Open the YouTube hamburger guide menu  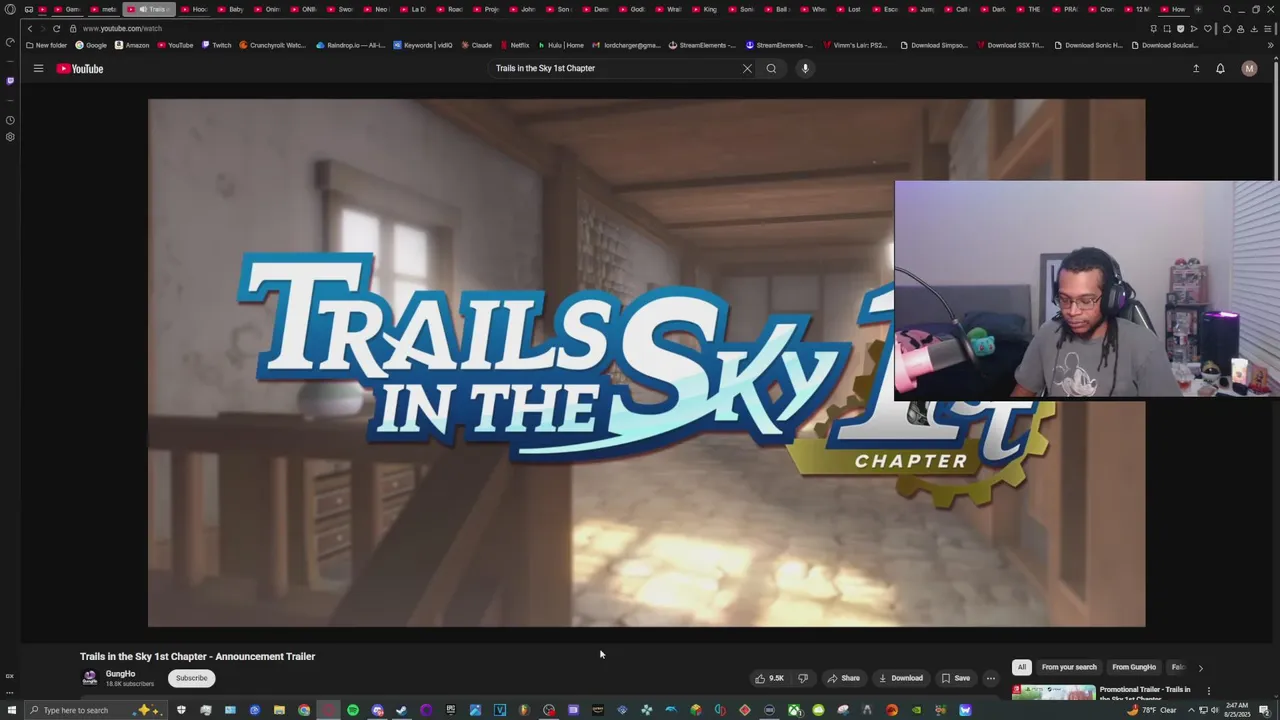pos(38,68)
